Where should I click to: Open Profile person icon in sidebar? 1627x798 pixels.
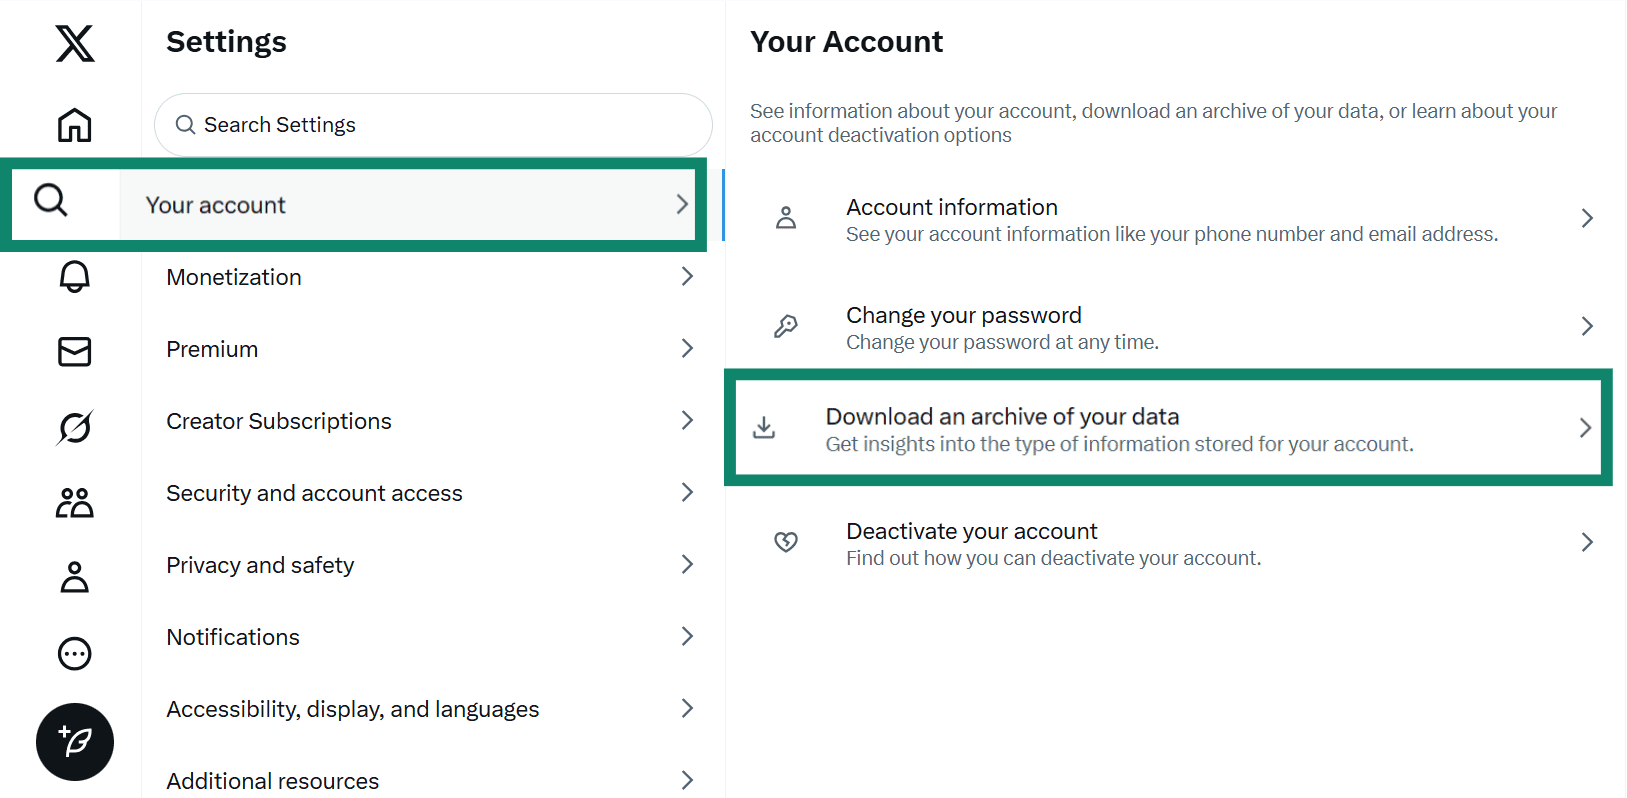coord(75,577)
